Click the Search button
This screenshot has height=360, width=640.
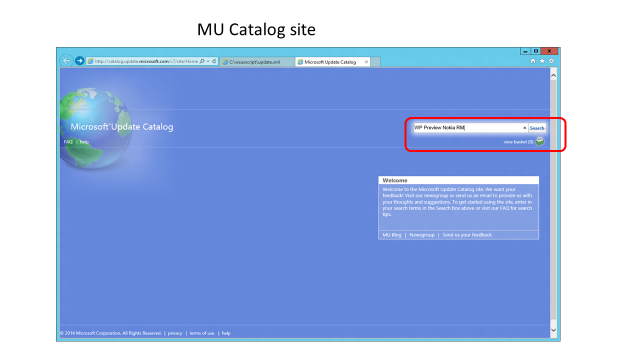click(537, 128)
